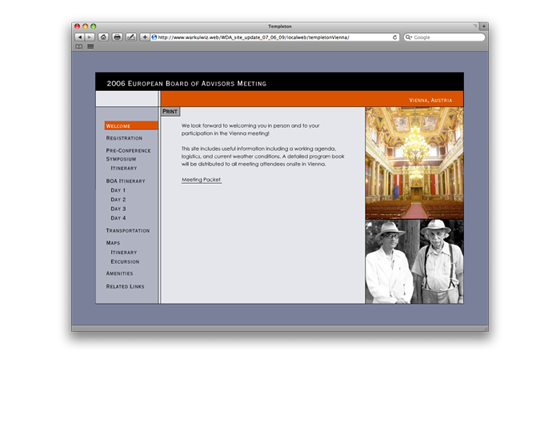This screenshot has width=560, height=425.
Task: Open the Top Sites grid icon
Action: pos(91,46)
